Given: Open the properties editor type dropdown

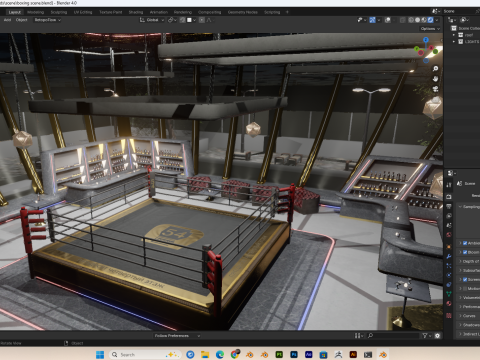Looking at the screenshot, I should (452, 173).
